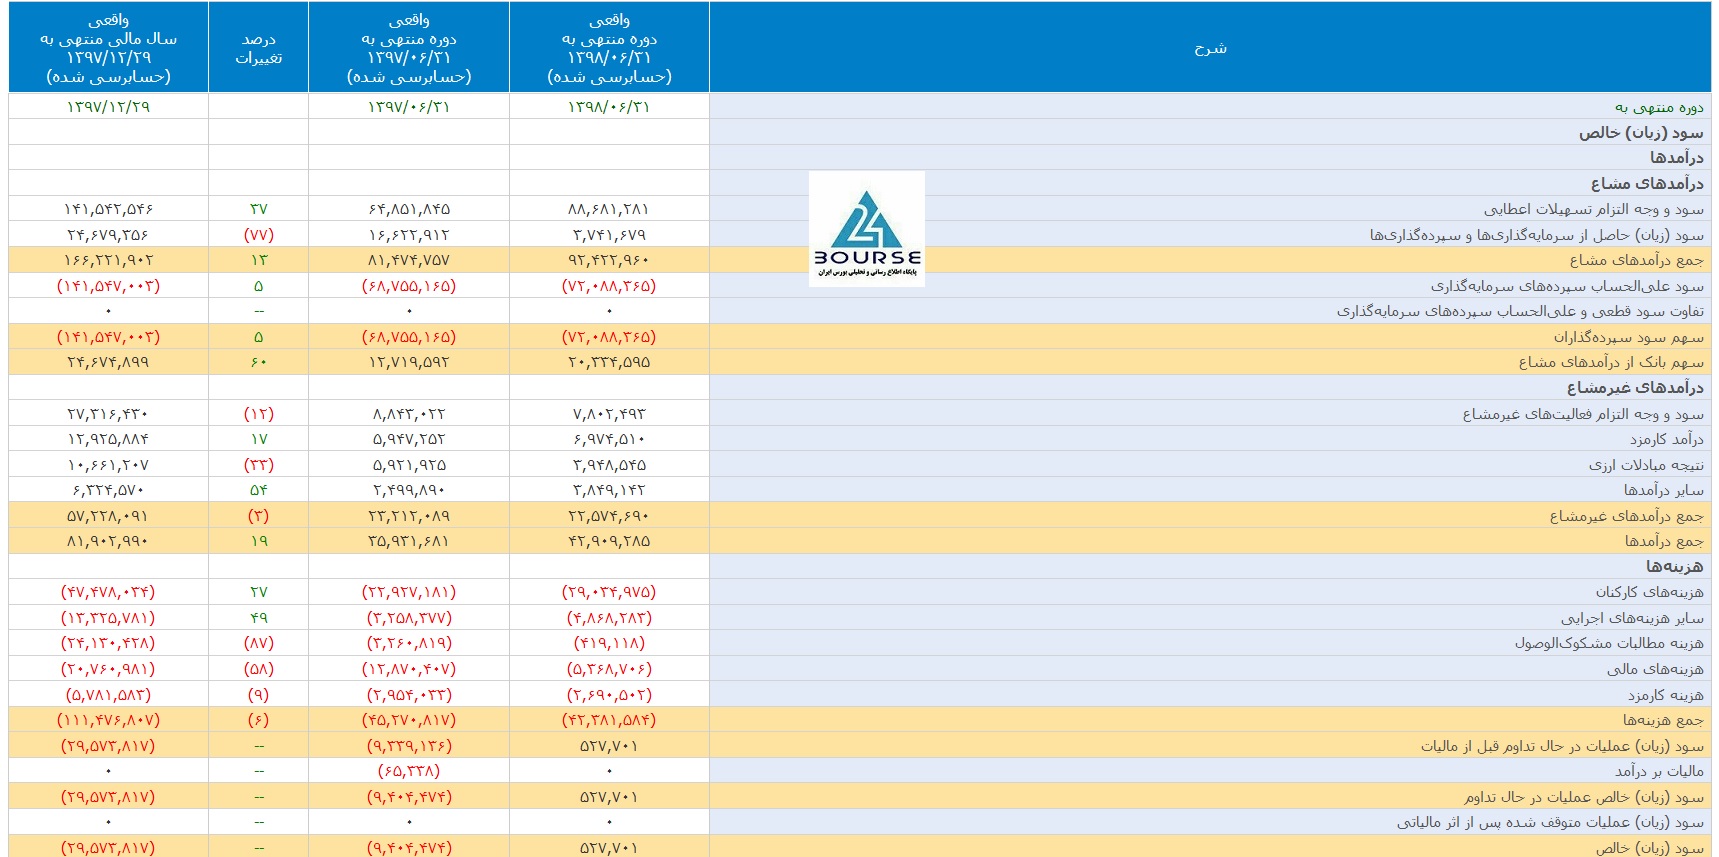The width and height of the screenshot is (1719, 857).
Task: Select the value ۸۱,۹۰۲,۹۹۰
Action: pyautogui.click(x=108, y=541)
